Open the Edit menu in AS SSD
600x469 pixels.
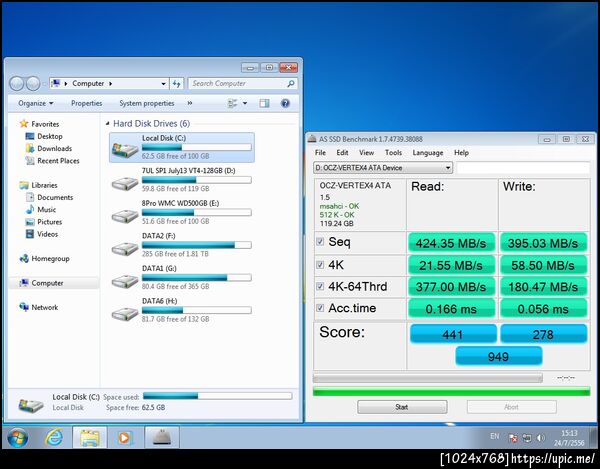[x=342, y=153]
